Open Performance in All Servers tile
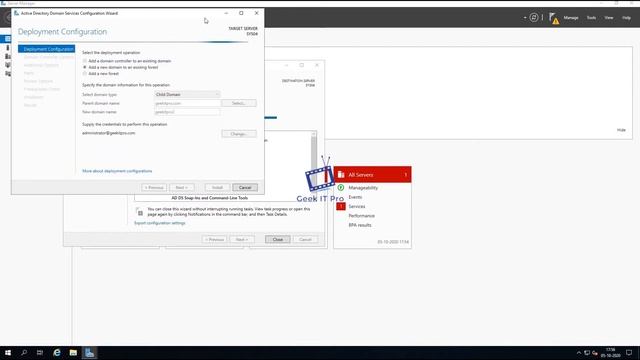 (x=361, y=216)
